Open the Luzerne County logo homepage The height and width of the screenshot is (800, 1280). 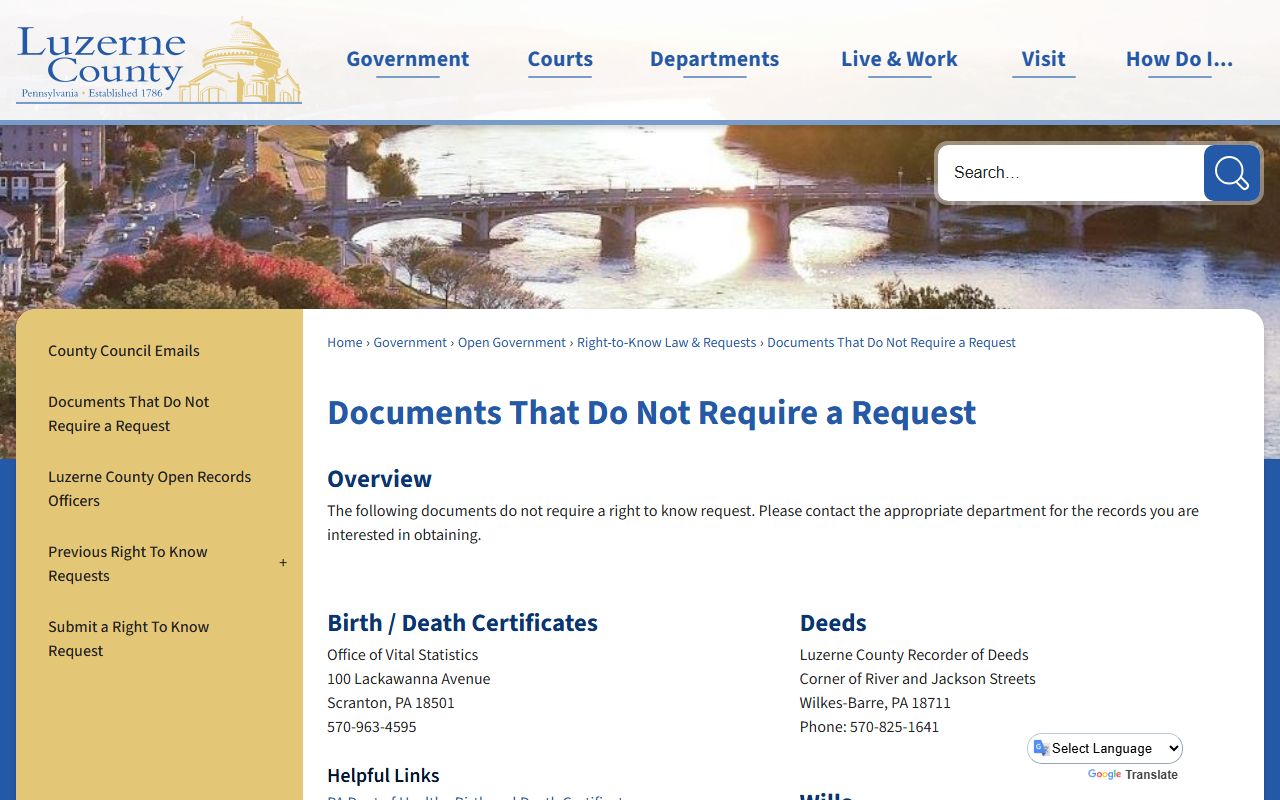tap(159, 61)
